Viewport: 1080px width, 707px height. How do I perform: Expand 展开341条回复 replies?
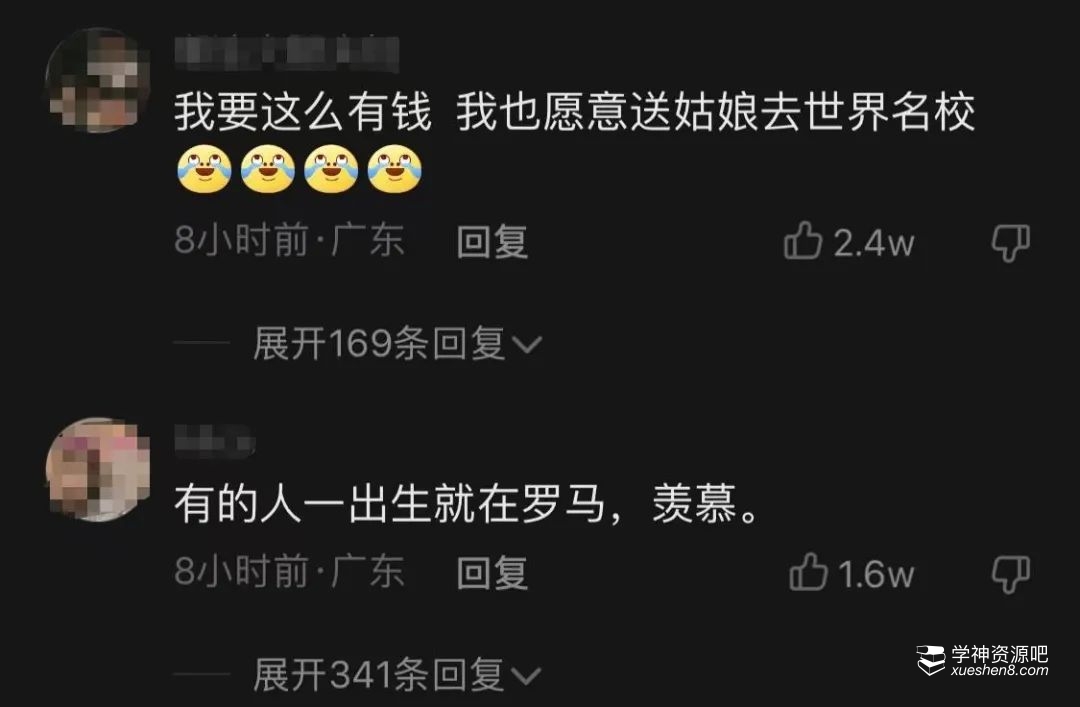tap(397, 674)
